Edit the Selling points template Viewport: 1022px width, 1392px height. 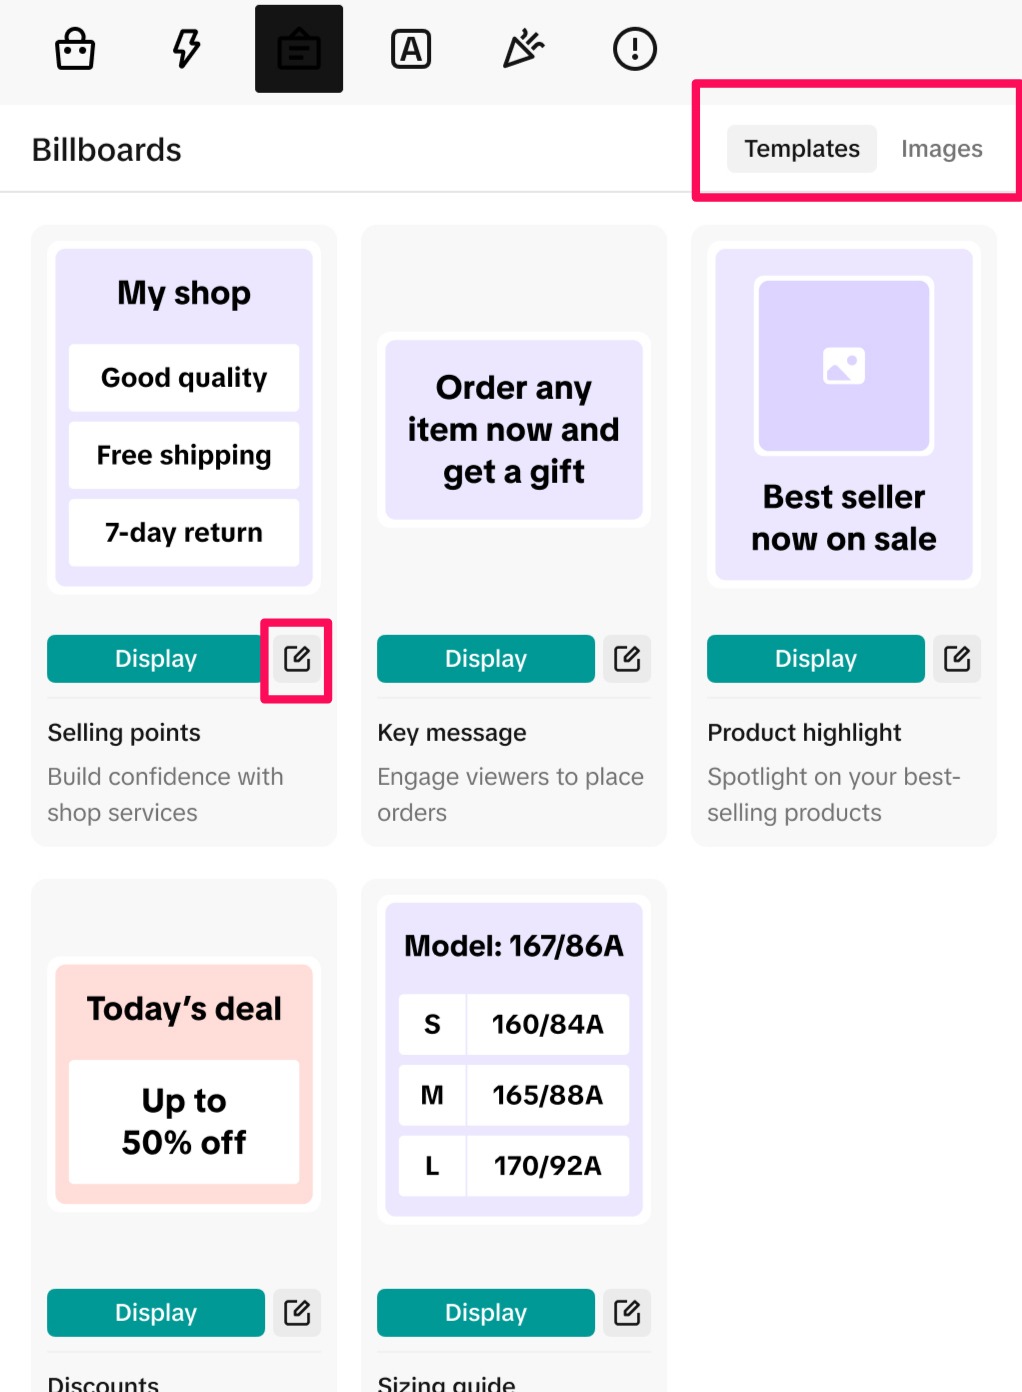[297, 659]
